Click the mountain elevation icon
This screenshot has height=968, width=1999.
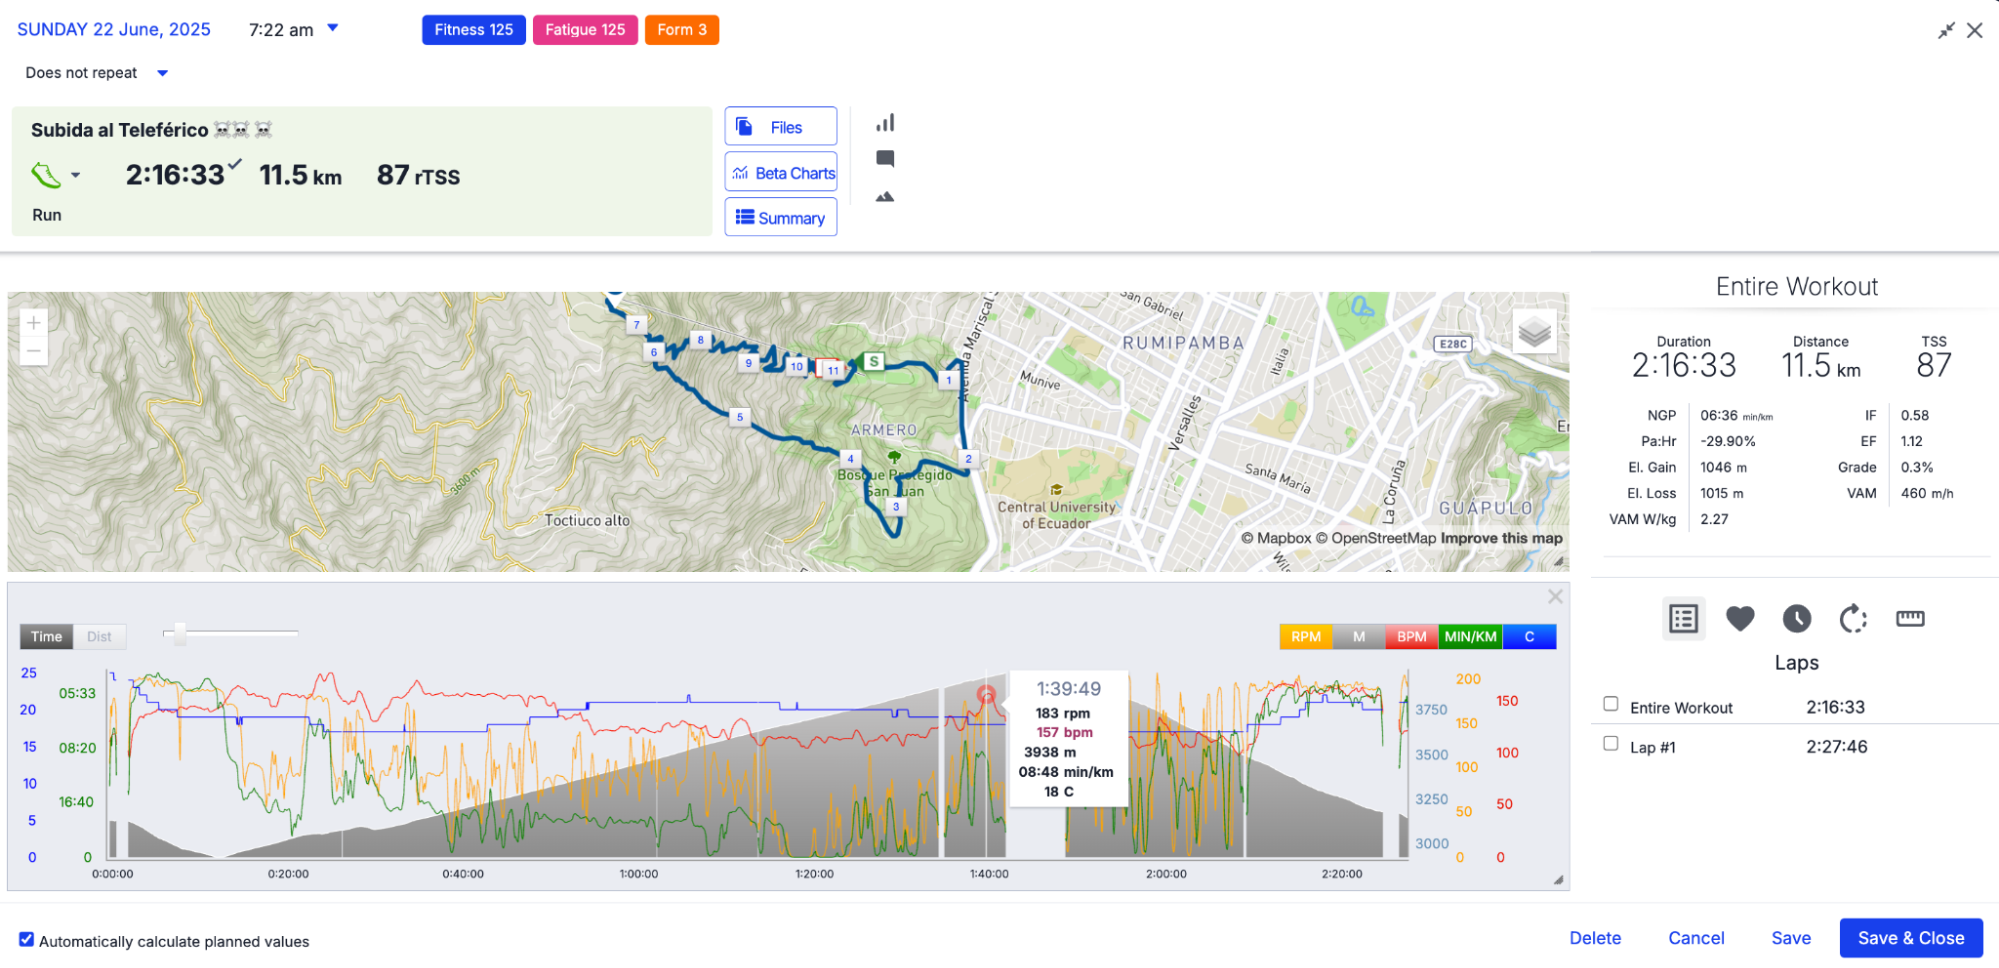tap(885, 197)
